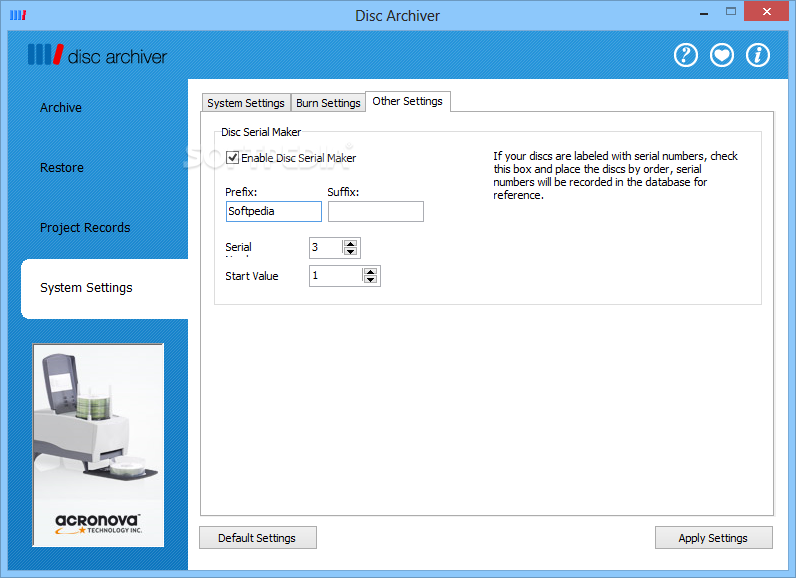Click the Start Value number field
Image resolution: width=796 pixels, height=578 pixels.
[x=336, y=276]
